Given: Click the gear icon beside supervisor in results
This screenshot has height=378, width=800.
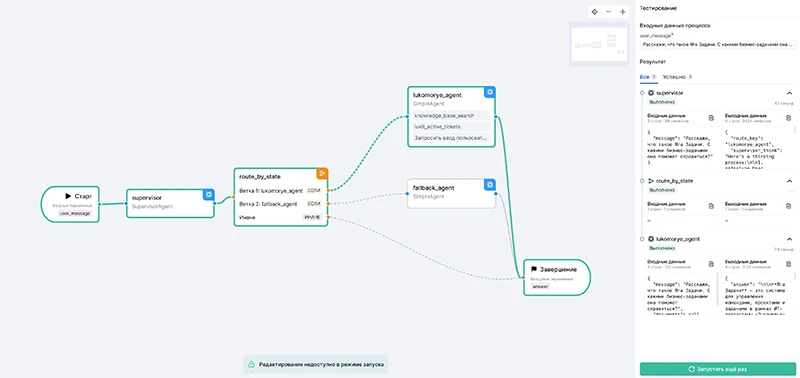Looking at the screenshot, I should [651, 93].
